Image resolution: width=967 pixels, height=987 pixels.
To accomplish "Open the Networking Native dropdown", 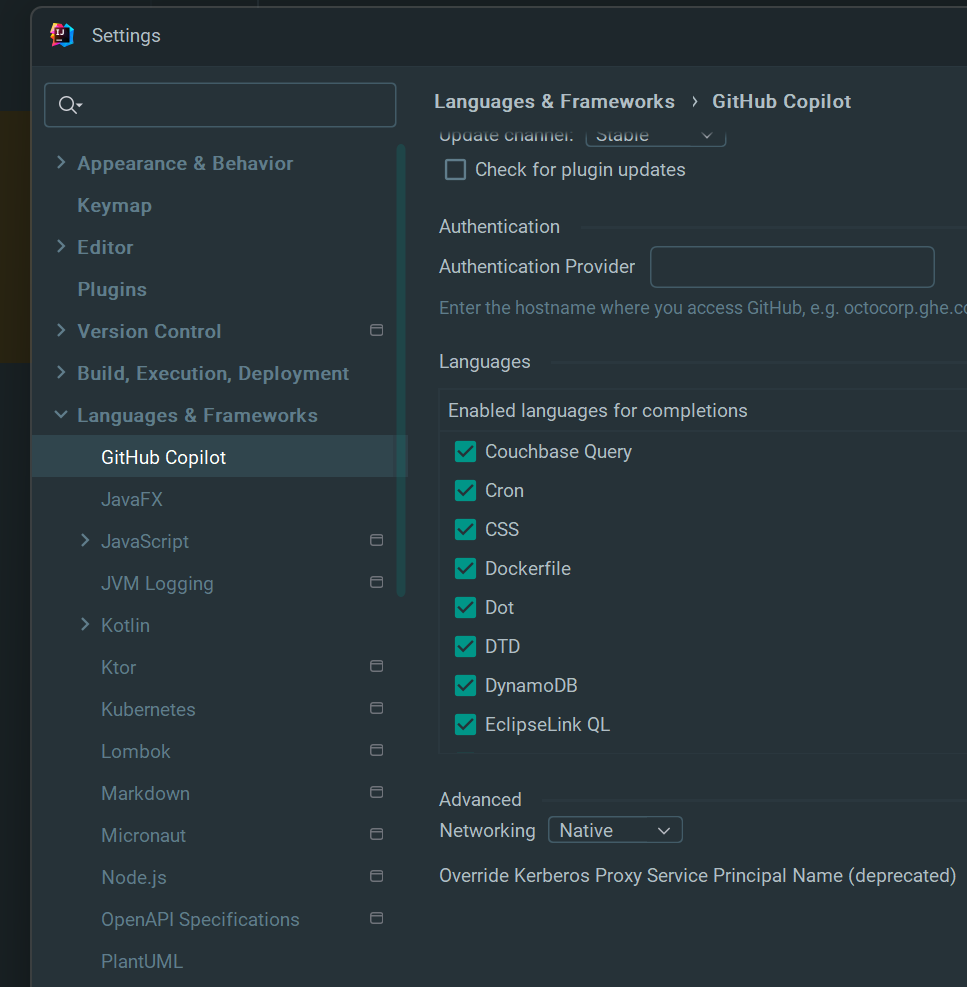I will 615,830.
